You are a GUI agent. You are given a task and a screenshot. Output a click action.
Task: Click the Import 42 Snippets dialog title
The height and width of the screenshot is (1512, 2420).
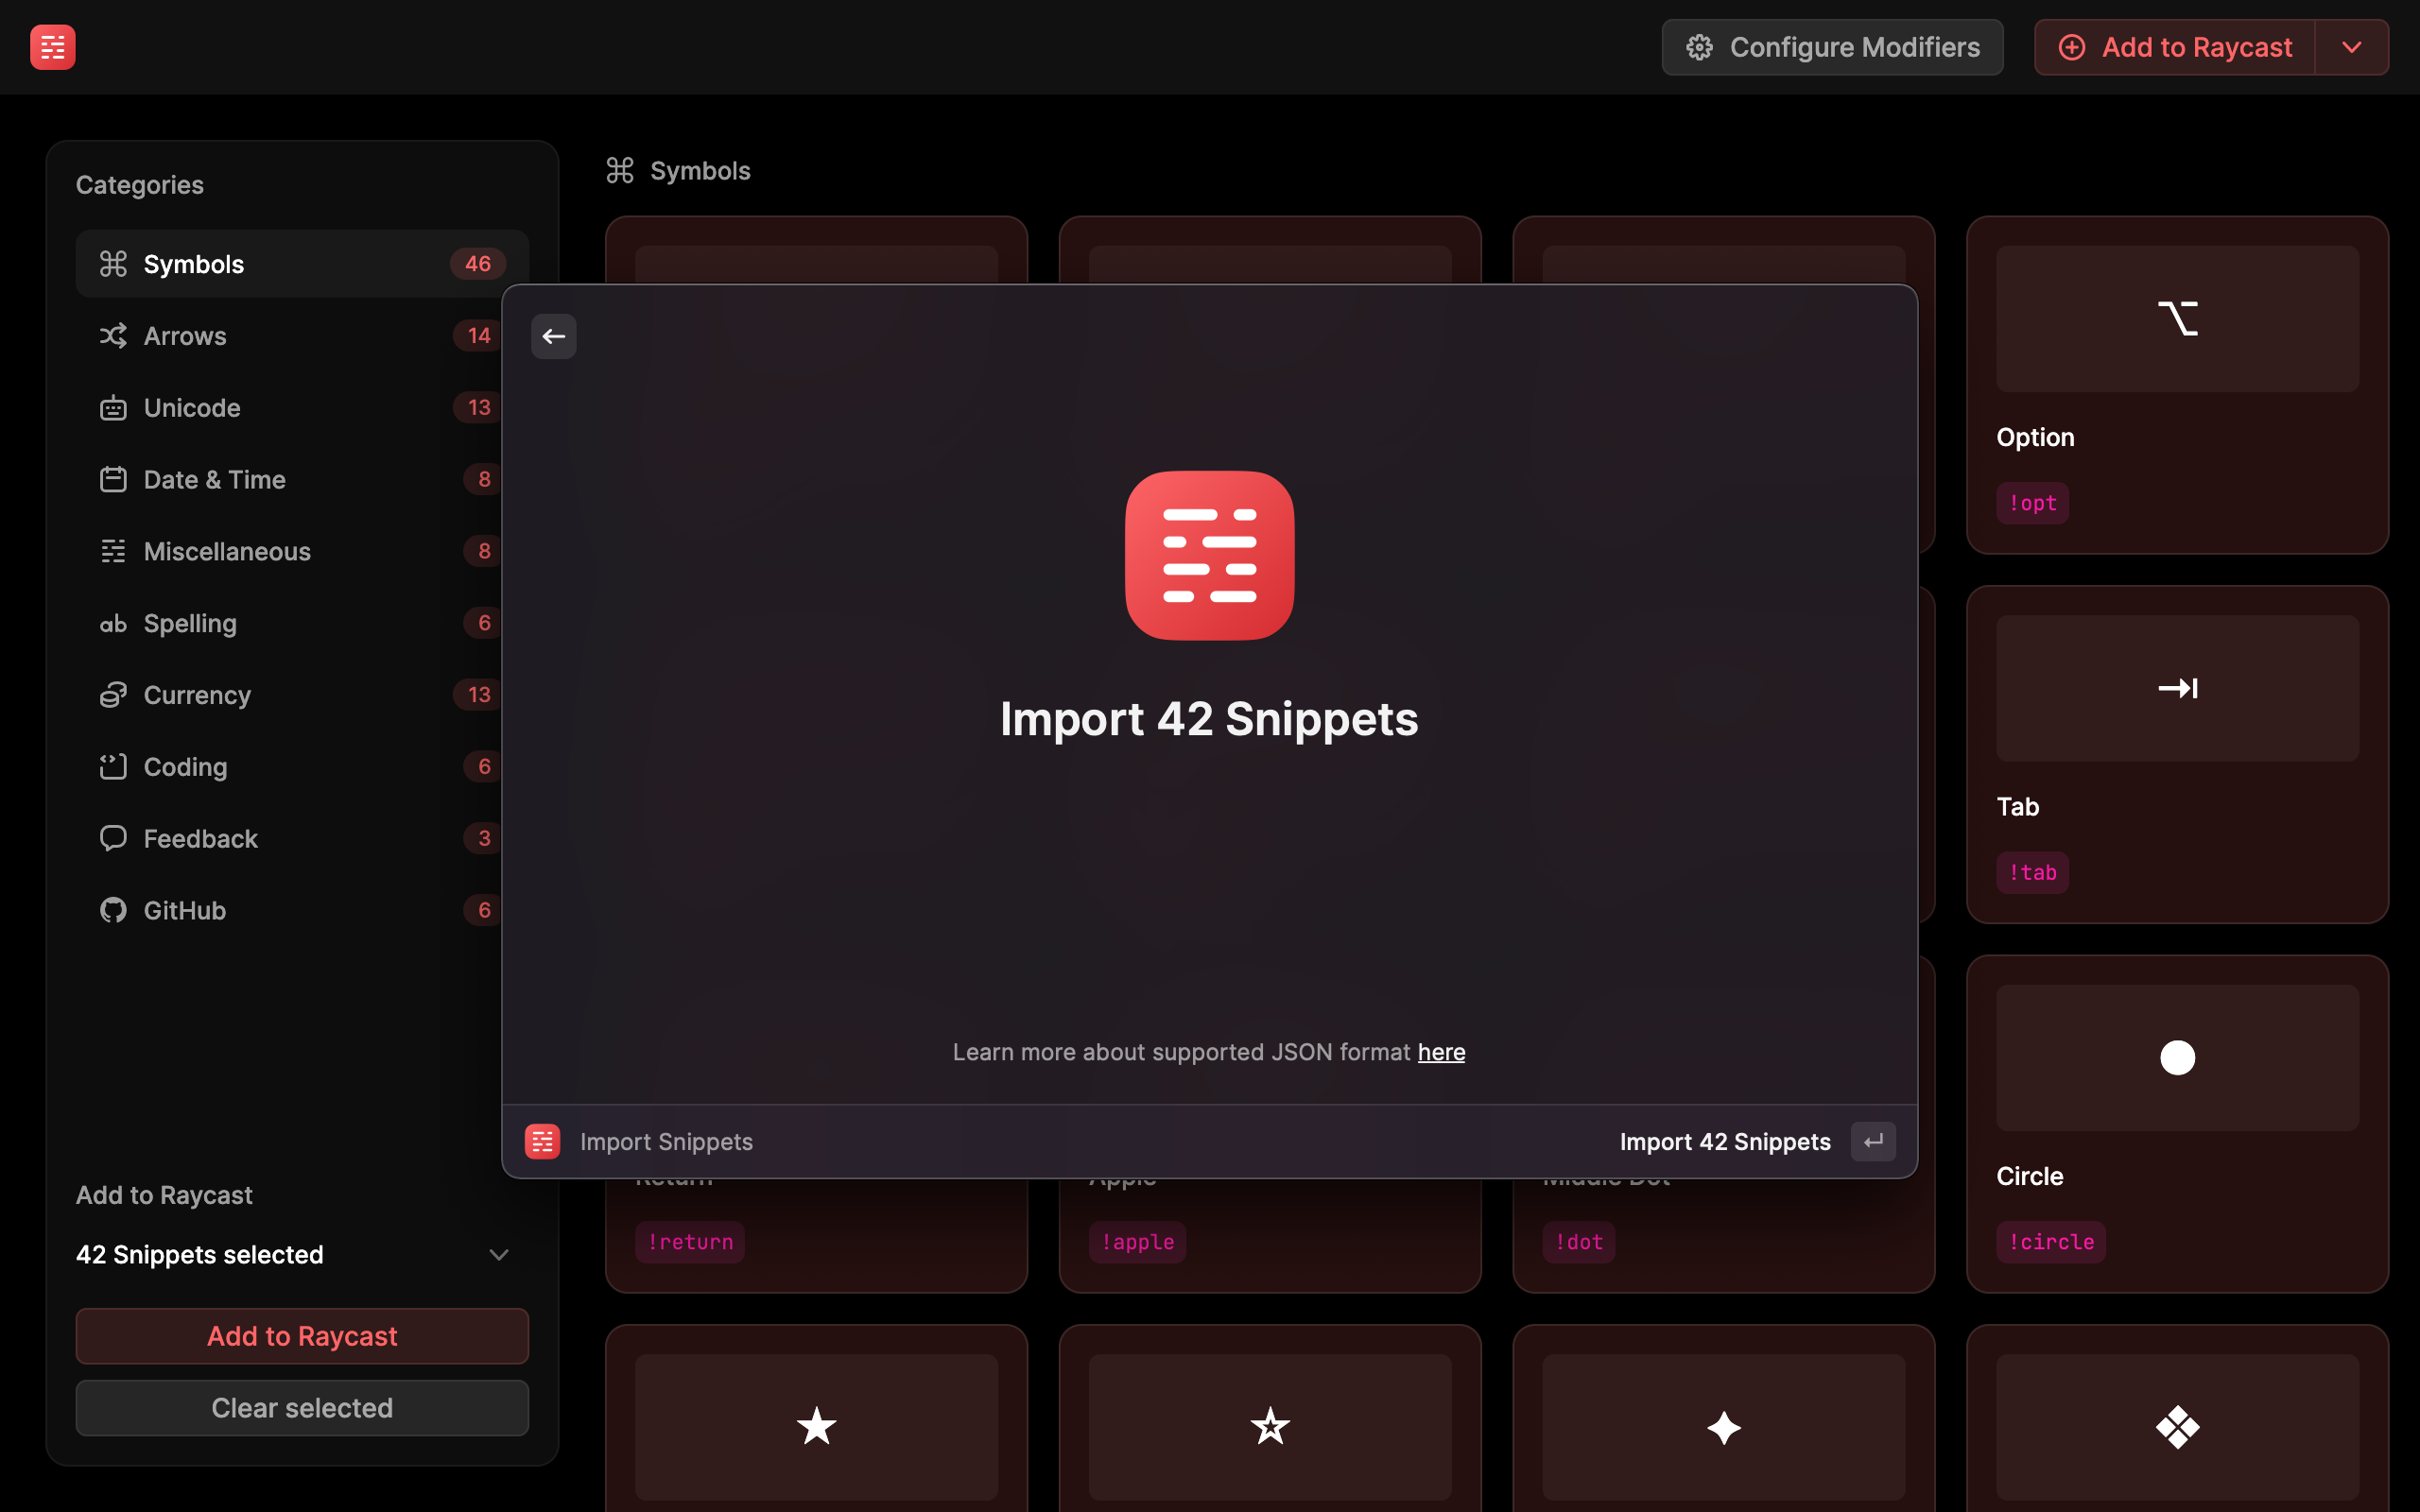[1209, 719]
